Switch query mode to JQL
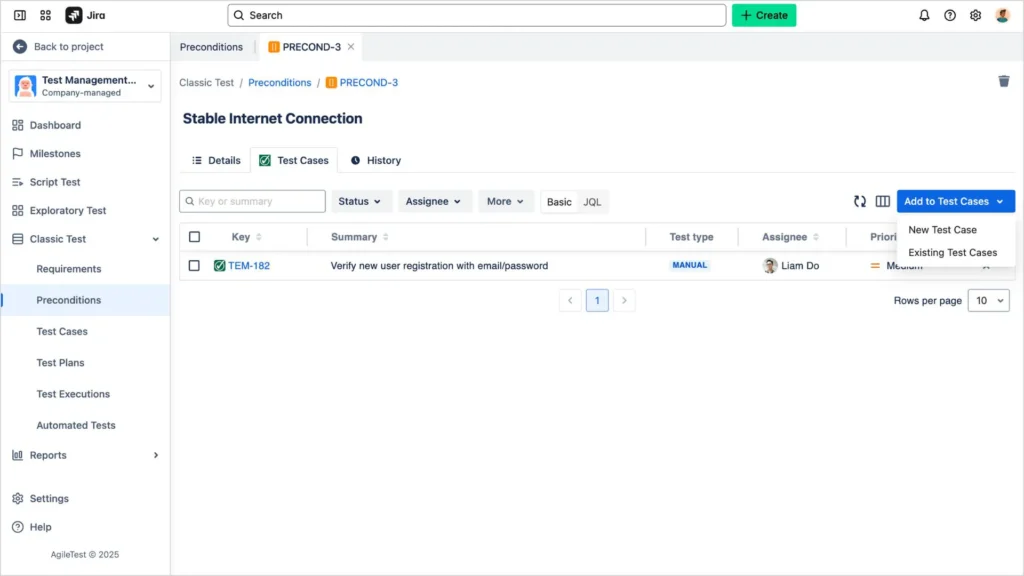The image size is (1024, 576). (592, 202)
